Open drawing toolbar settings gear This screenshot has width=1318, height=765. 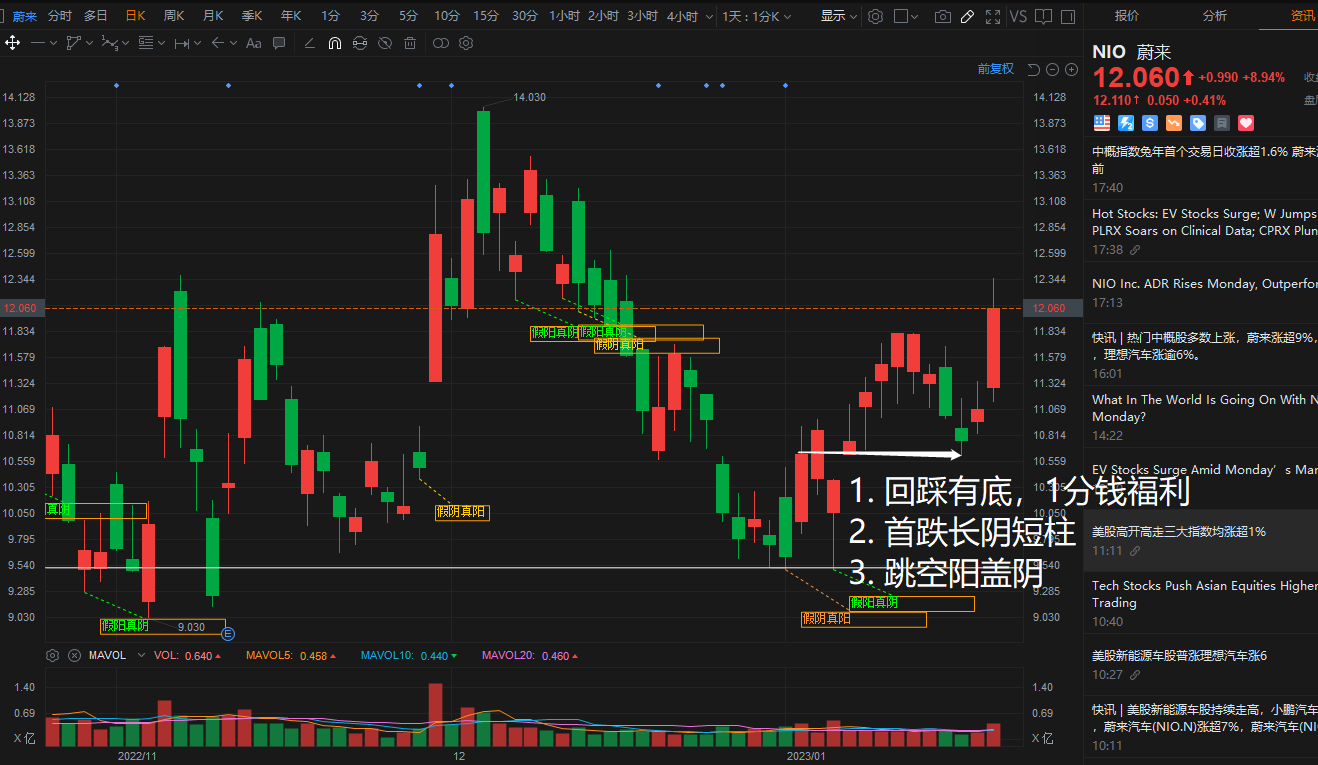pos(466,43)
